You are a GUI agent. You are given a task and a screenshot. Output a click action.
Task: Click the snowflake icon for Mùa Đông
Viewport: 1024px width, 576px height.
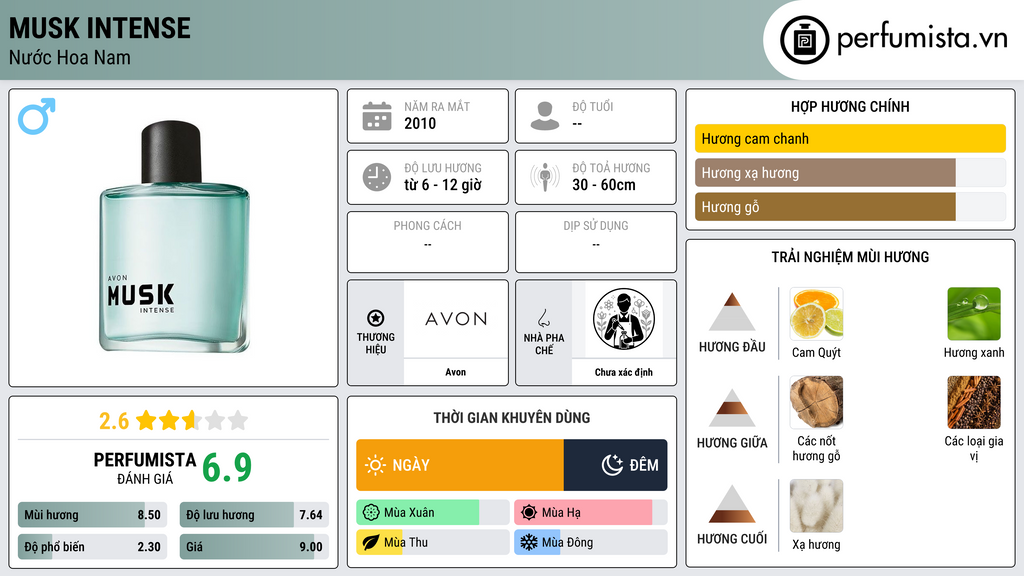(x=528, y=542)
